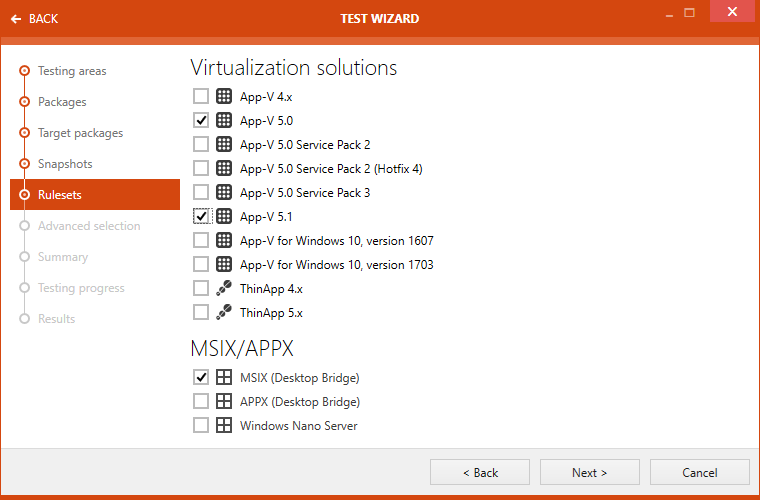Click the < Back button at bottom

coord(480,472)
